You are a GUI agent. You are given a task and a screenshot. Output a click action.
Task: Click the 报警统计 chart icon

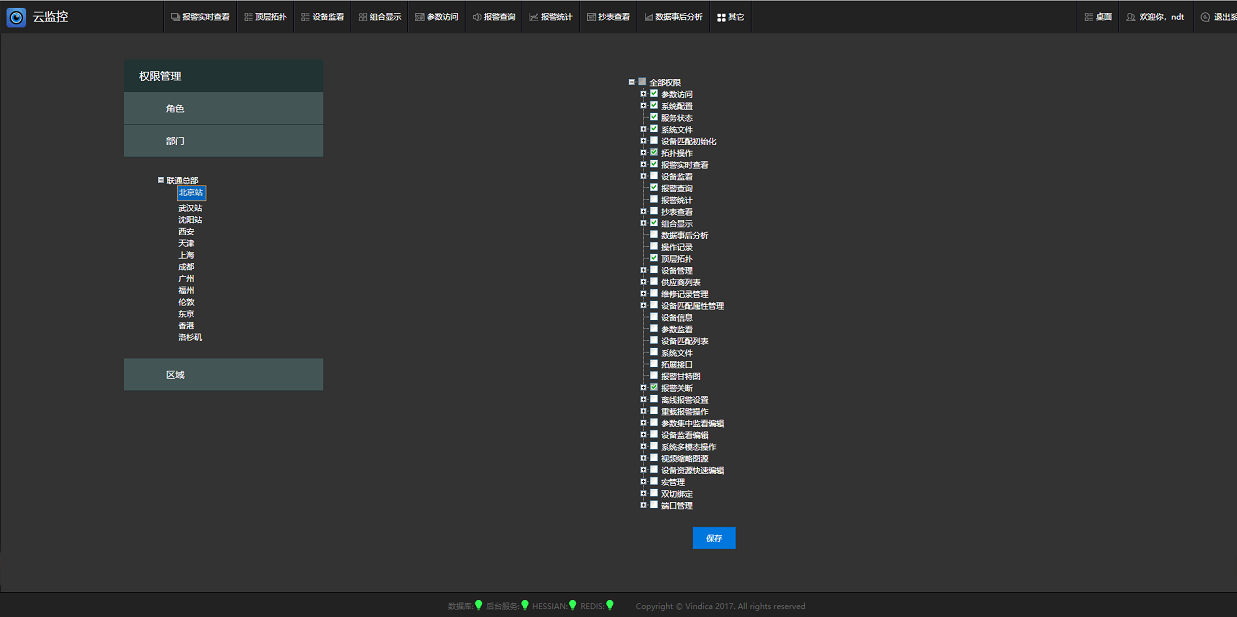(534, 17)
